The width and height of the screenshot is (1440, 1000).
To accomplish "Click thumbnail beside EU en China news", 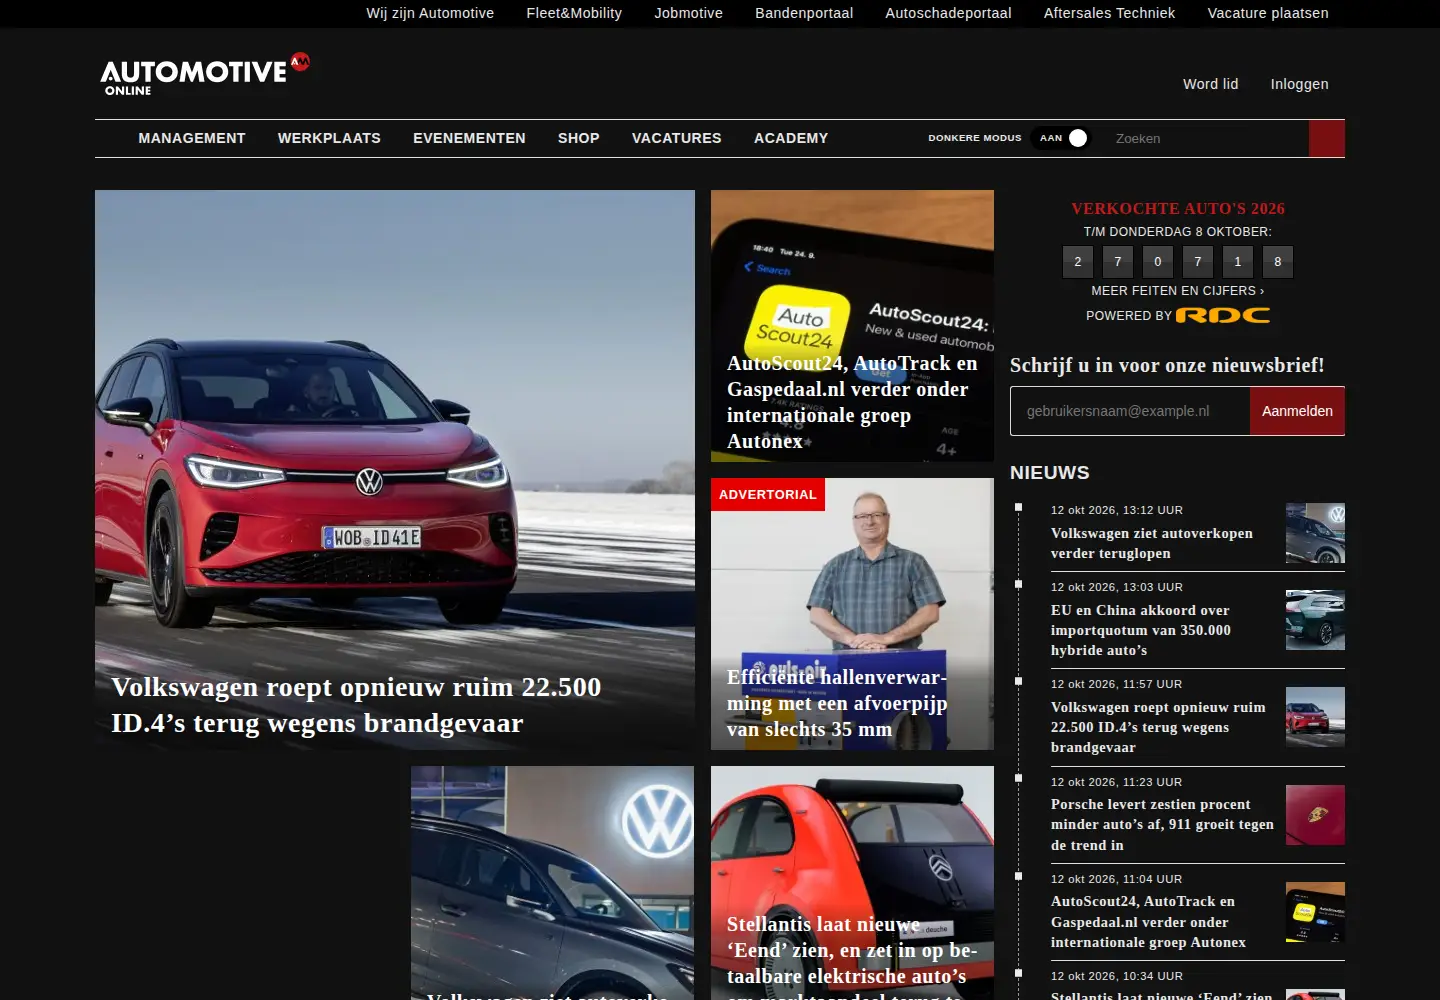I will tap(1315, 620).
